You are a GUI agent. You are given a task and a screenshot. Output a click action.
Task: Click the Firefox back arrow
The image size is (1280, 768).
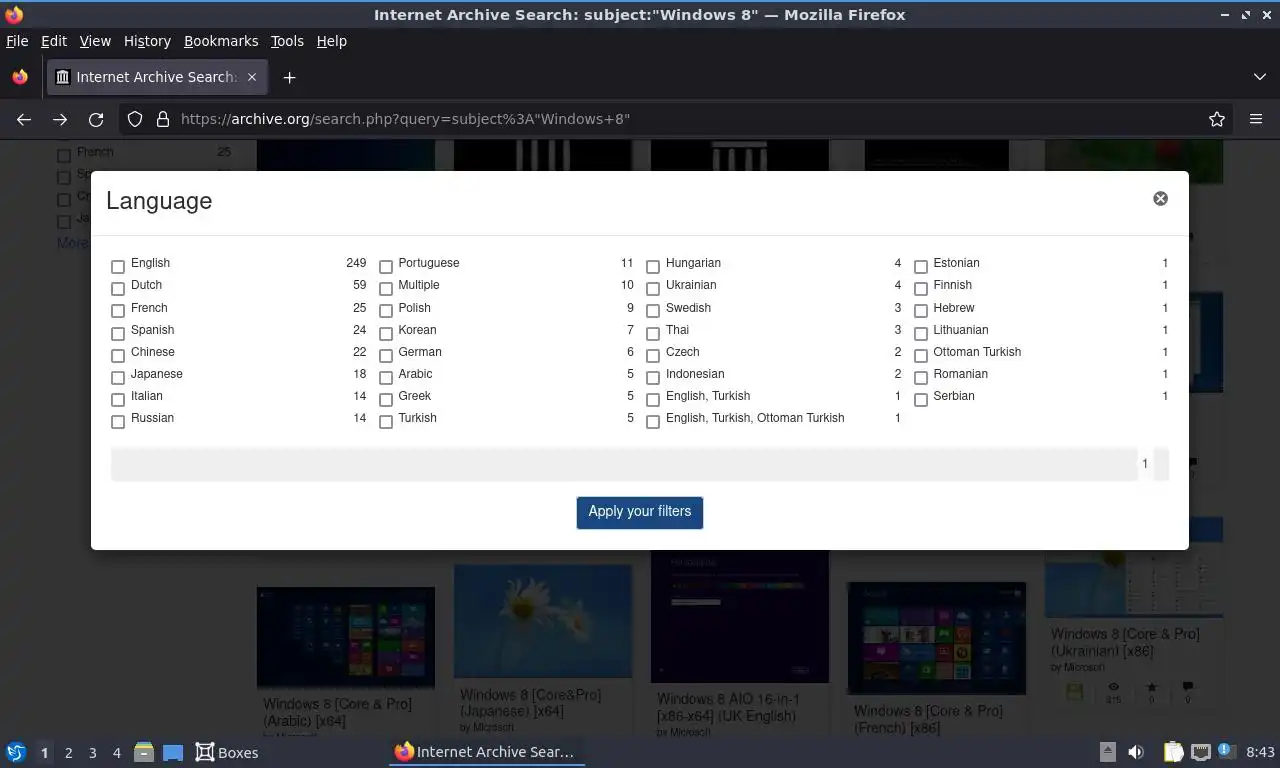24,119
